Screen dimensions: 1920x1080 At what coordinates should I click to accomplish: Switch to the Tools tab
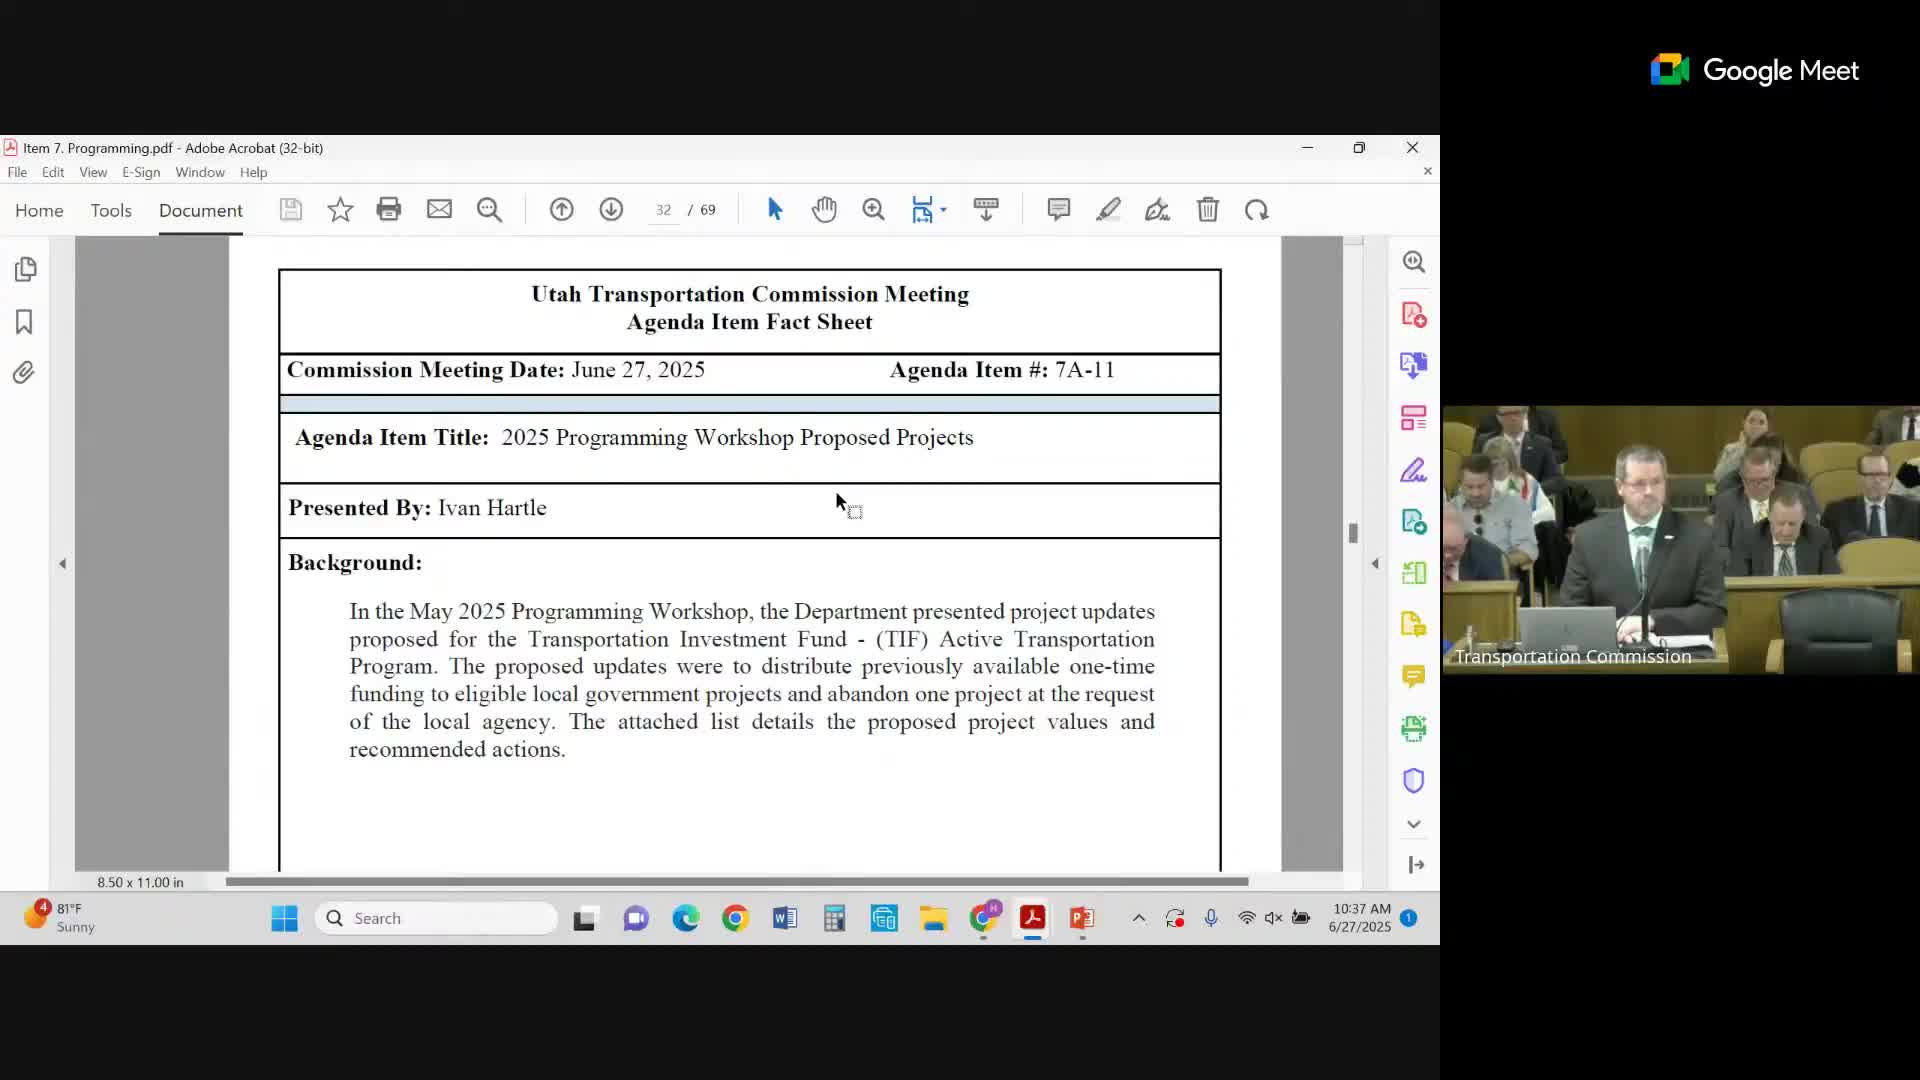111,210
